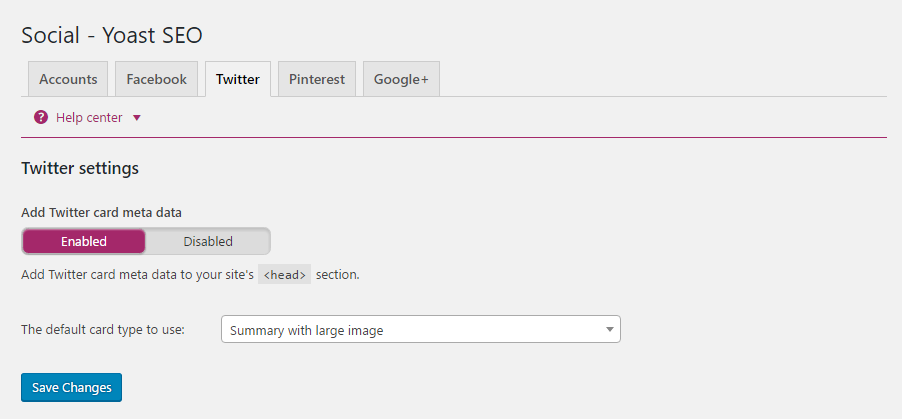Click the Save Changes button
This screenshot has height=419, width=902.
(x=71, y=387)
